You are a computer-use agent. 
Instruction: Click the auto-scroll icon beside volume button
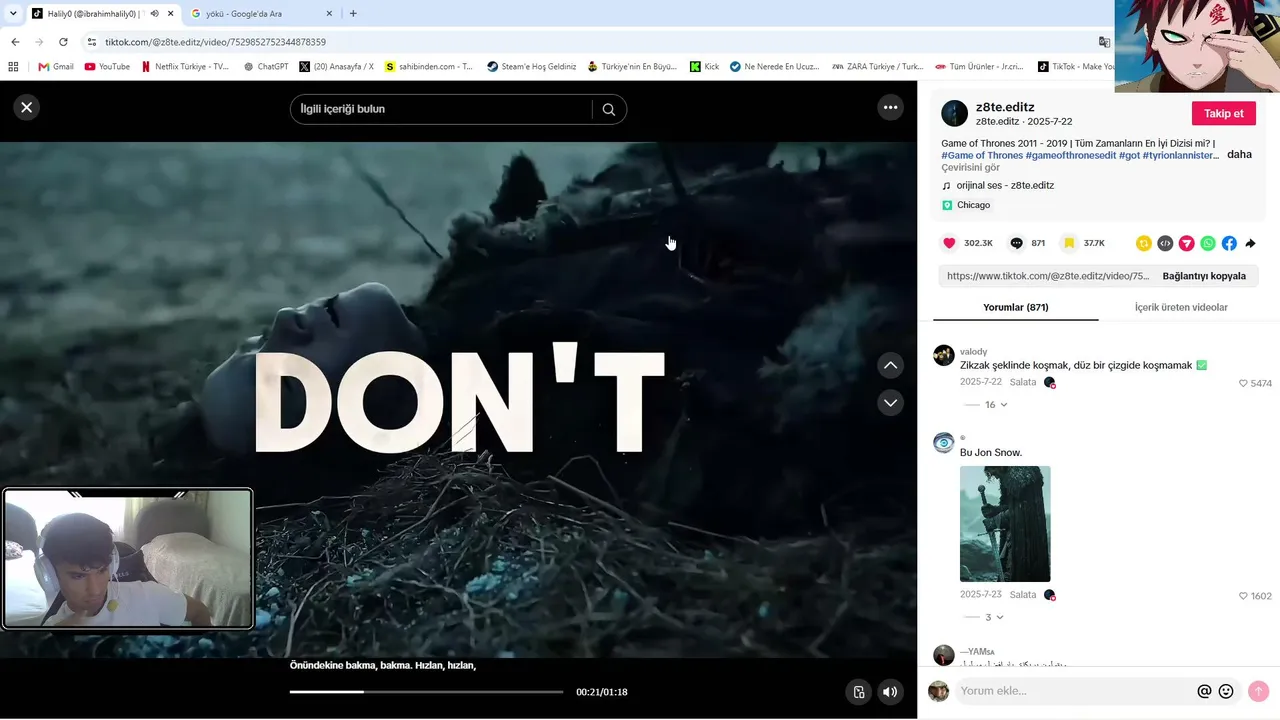[858, 692]
